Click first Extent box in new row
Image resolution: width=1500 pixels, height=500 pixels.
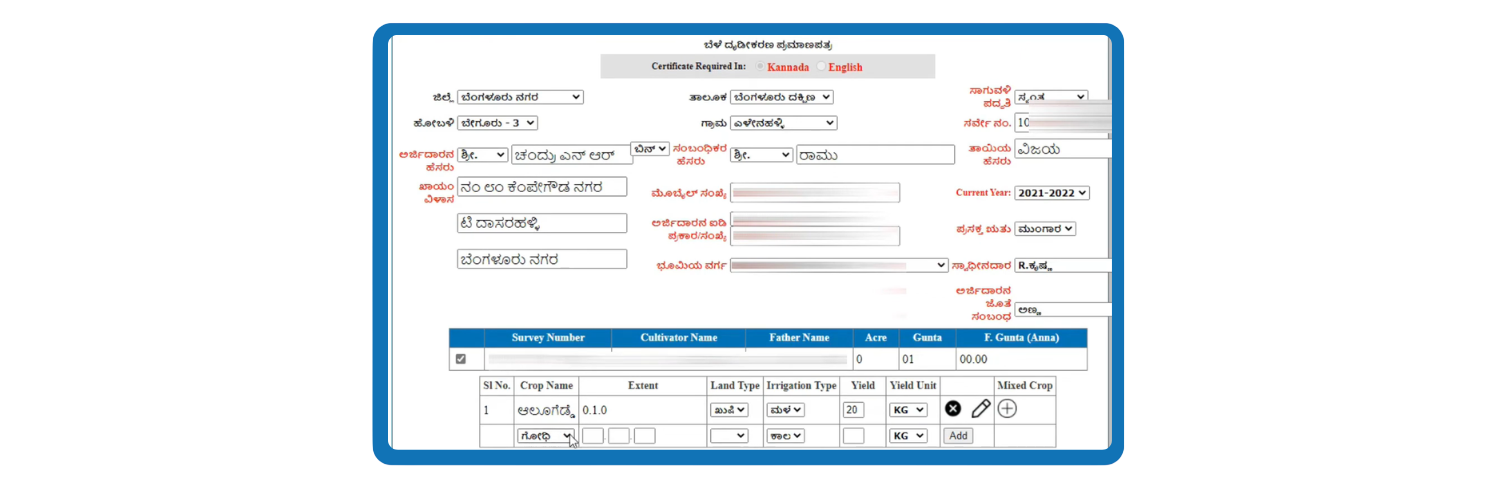(x=593, y=436)
